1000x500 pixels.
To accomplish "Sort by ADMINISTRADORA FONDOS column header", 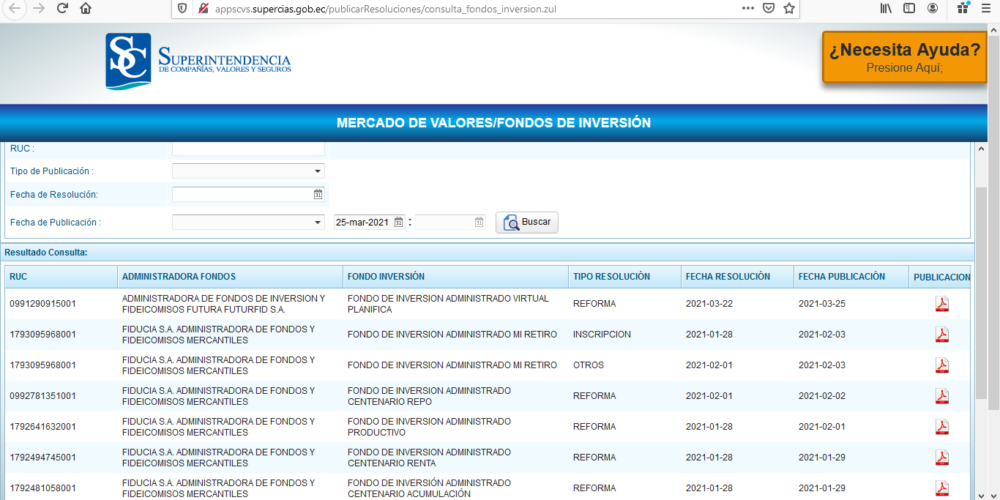I will tap(178, 276).
